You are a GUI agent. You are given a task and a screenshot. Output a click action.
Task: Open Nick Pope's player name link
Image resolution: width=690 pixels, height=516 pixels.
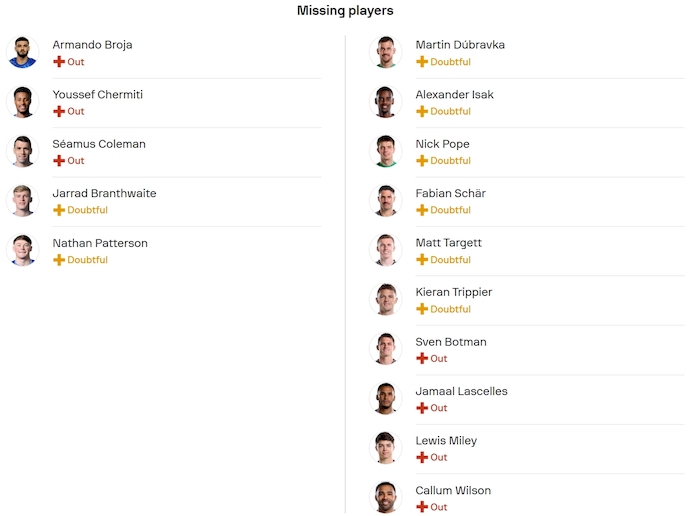[x=442, y=144]
